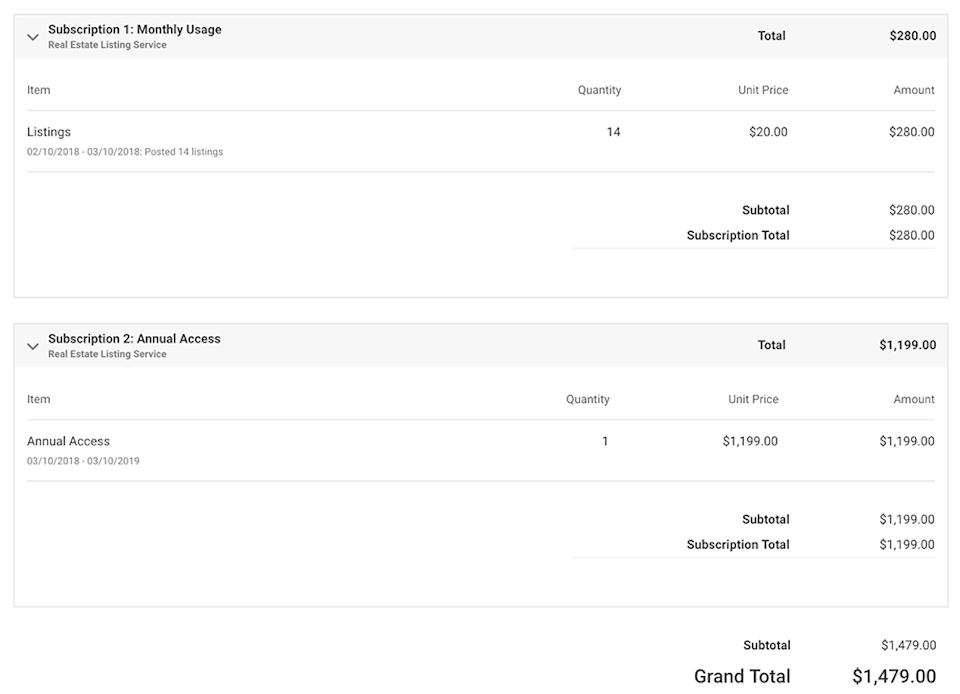The image size is (960, 694).
Task: Click the $280.00 total in Subscription 1 header
Action: 912,36
